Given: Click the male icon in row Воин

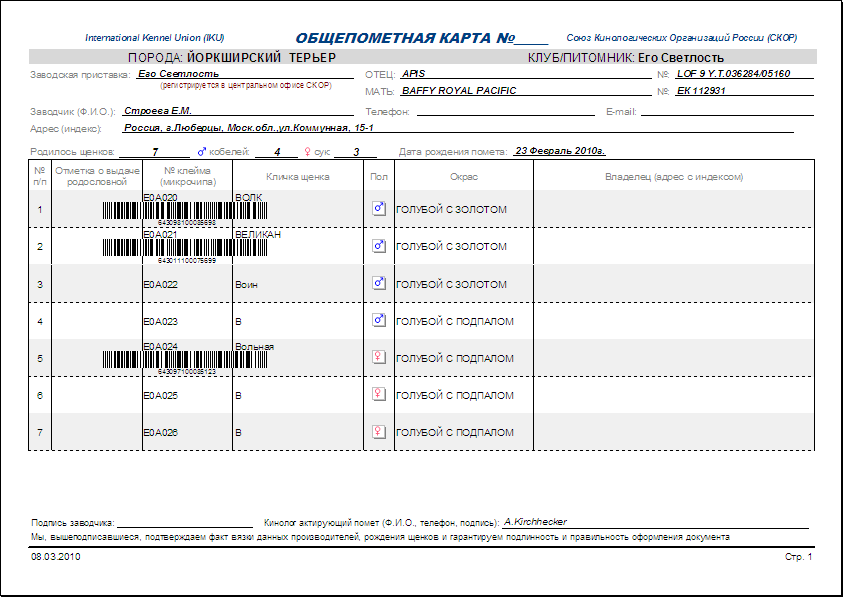Looking at the screenshot, I should [x=379, y=283].
